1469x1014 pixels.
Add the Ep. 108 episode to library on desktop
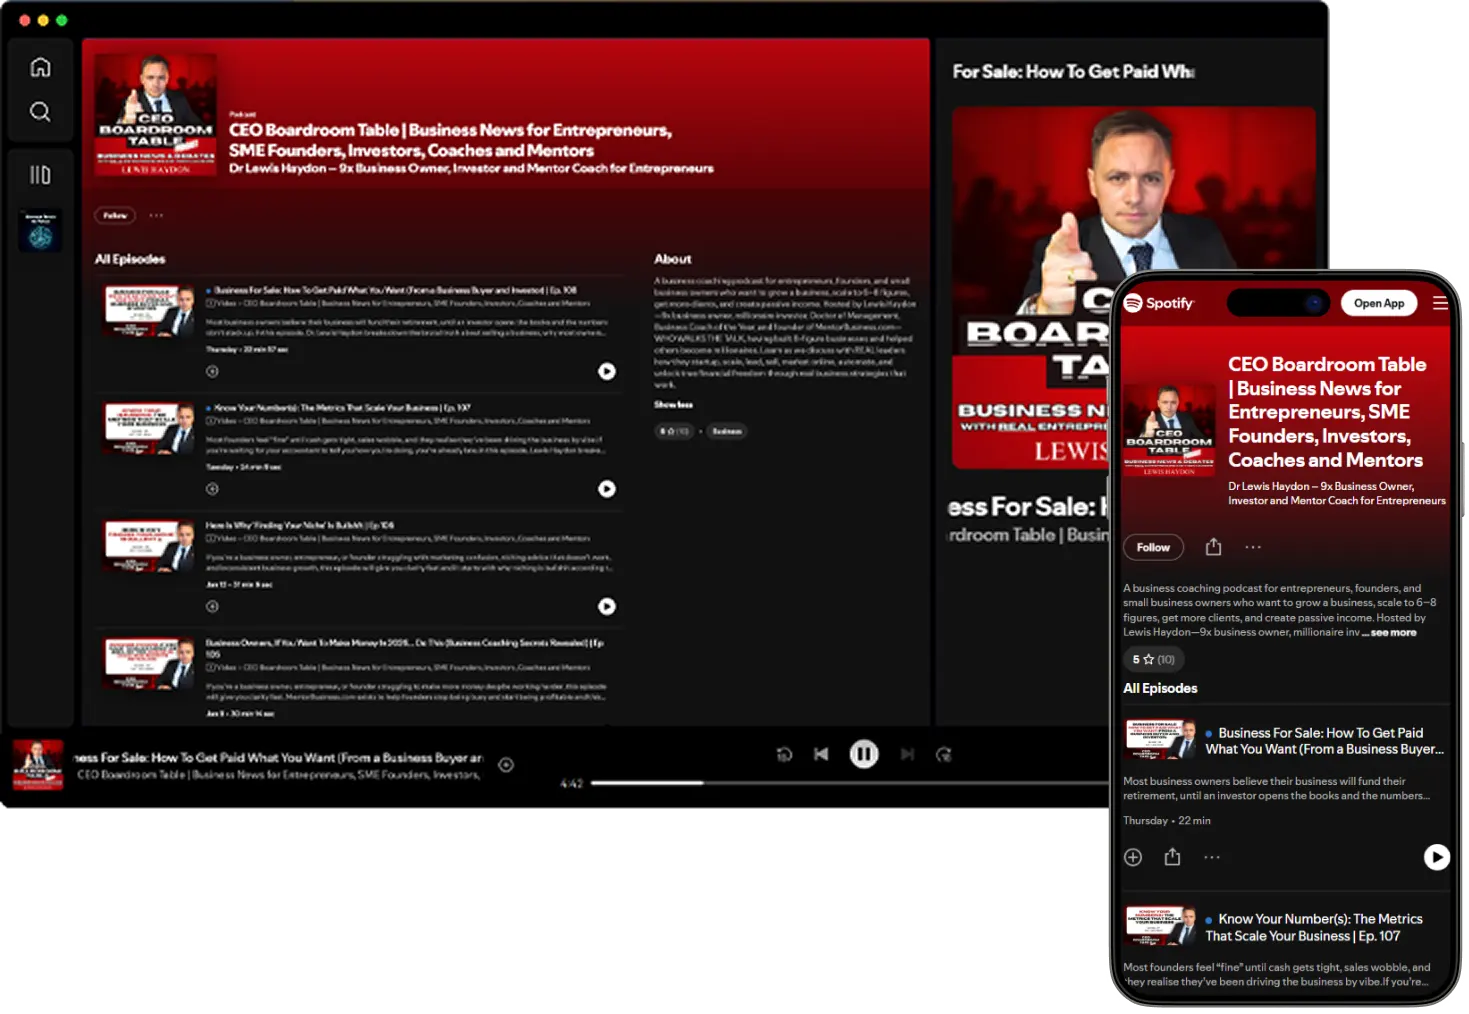(212, 371)
